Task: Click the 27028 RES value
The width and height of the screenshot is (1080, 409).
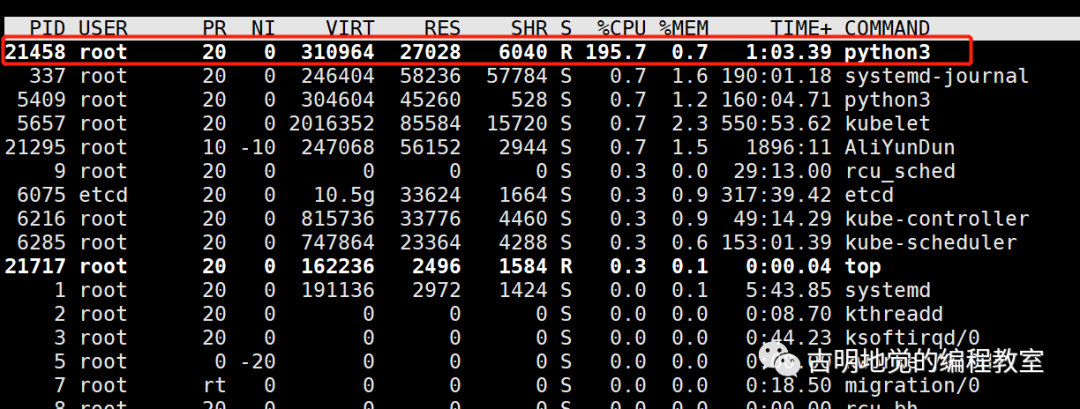Action: click(x=430, y=52)
